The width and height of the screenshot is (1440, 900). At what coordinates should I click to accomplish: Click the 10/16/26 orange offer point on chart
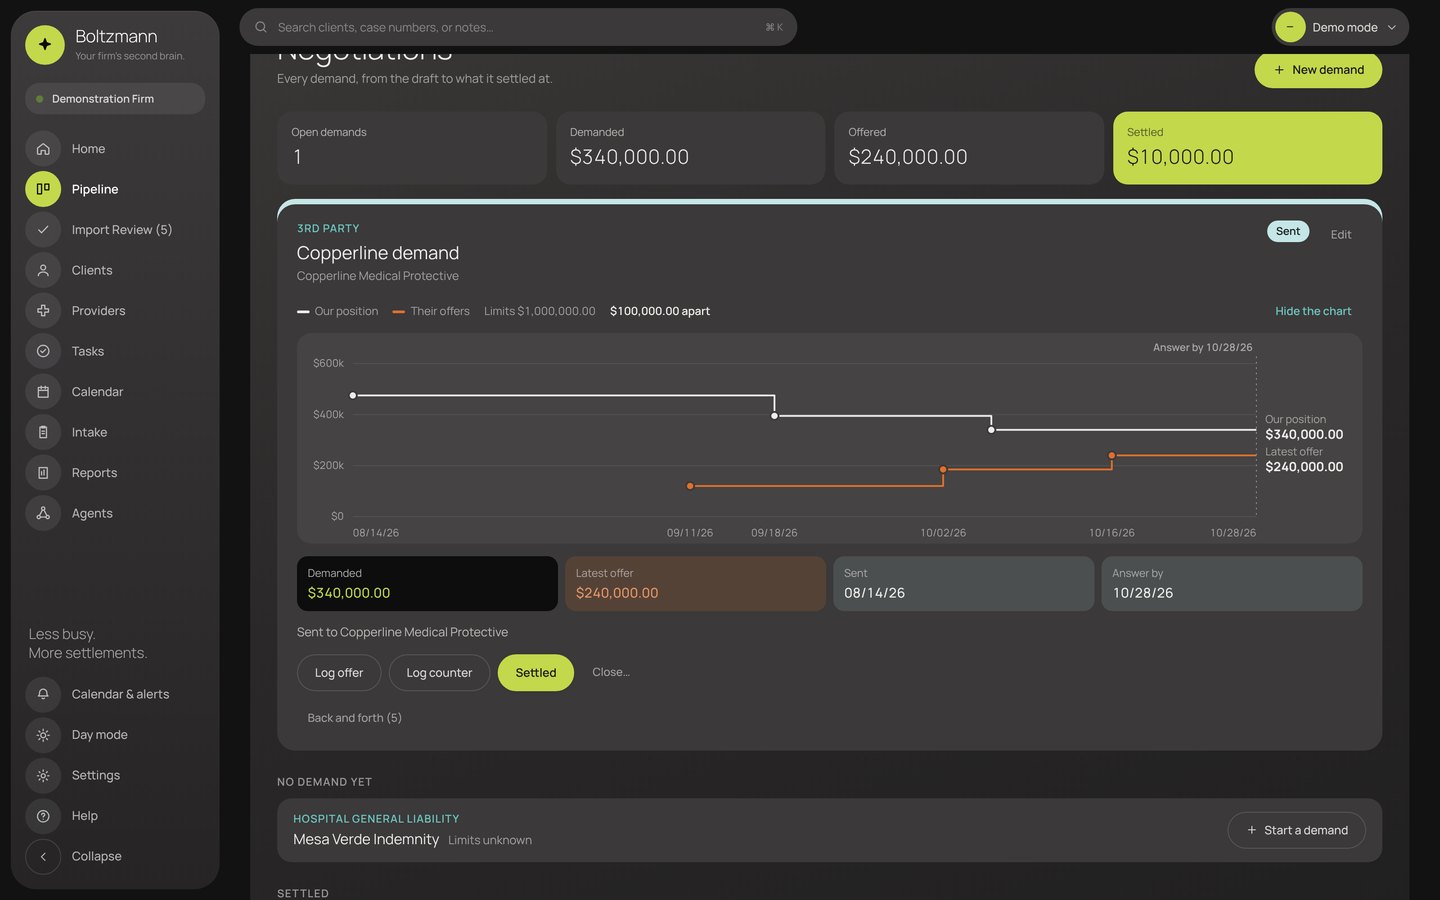coord(1112,456)
